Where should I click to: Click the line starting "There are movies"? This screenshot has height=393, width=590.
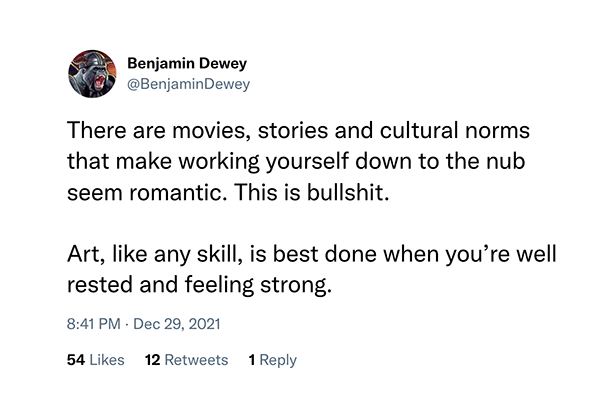coord(298,130)
